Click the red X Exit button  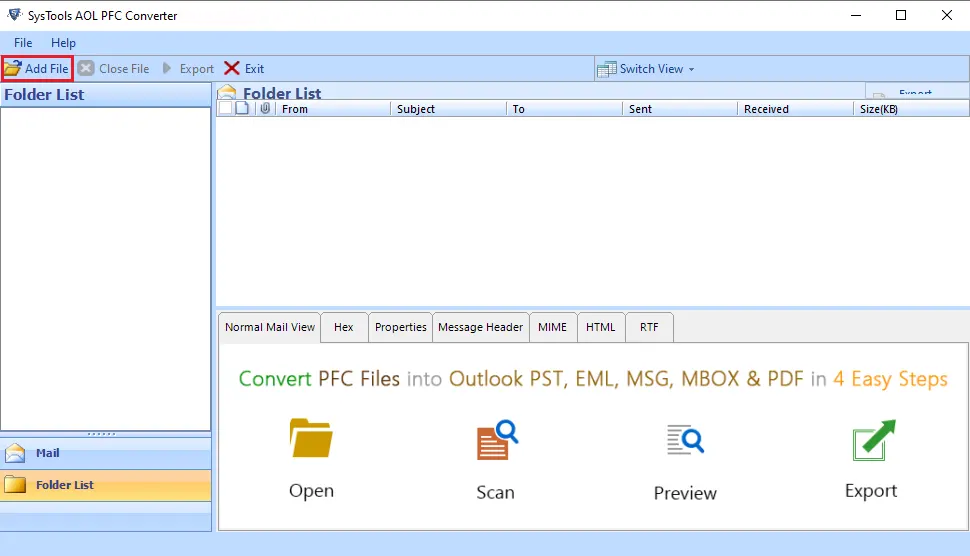click(x=244, y=69)
